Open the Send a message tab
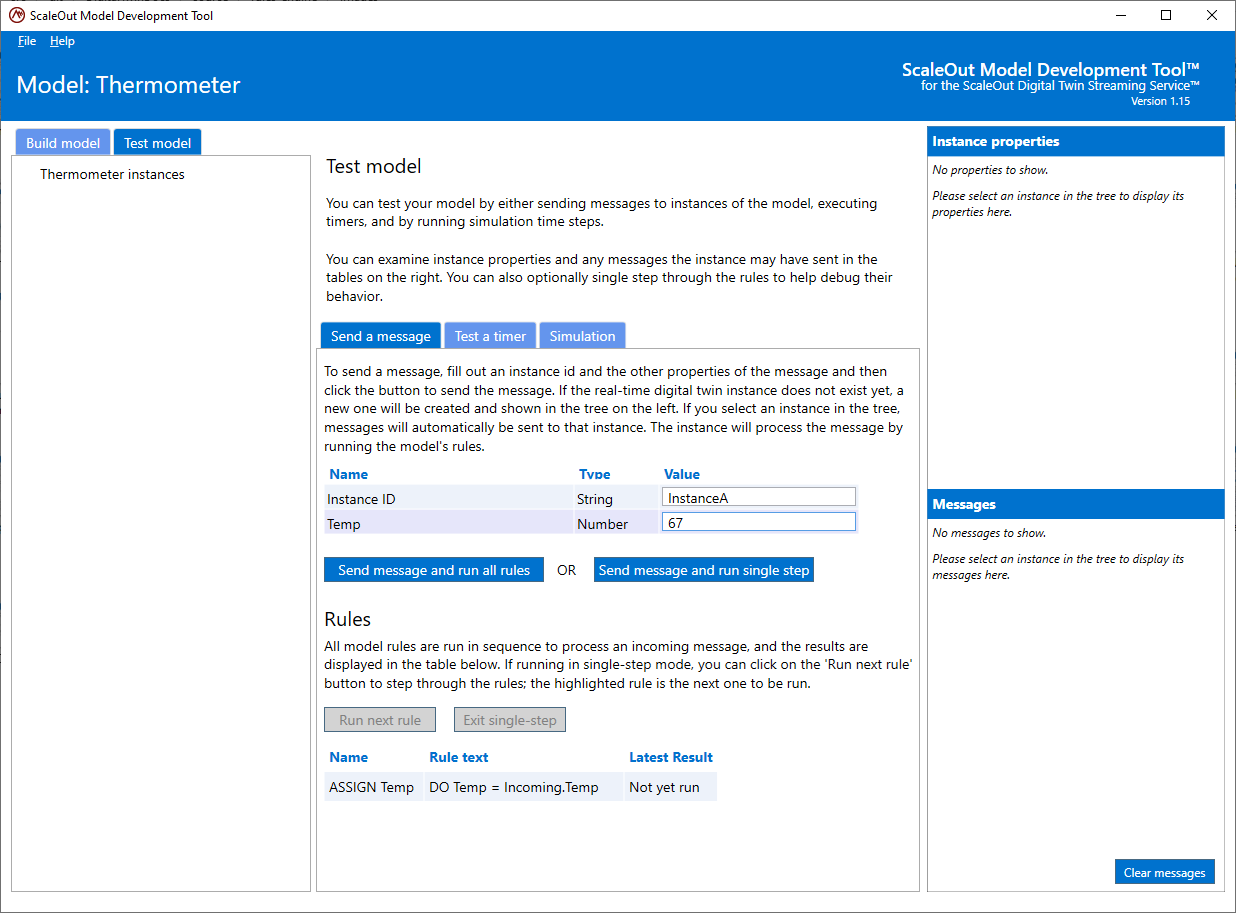1236x913 pixels. 380,336
